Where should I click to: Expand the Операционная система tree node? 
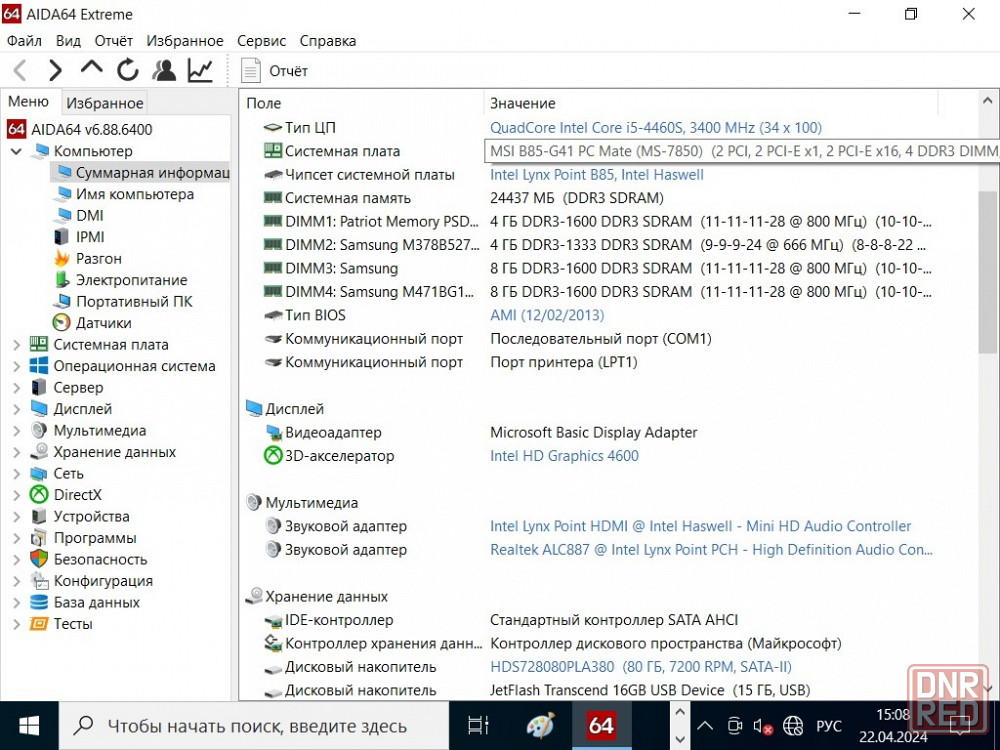(17, 366)
